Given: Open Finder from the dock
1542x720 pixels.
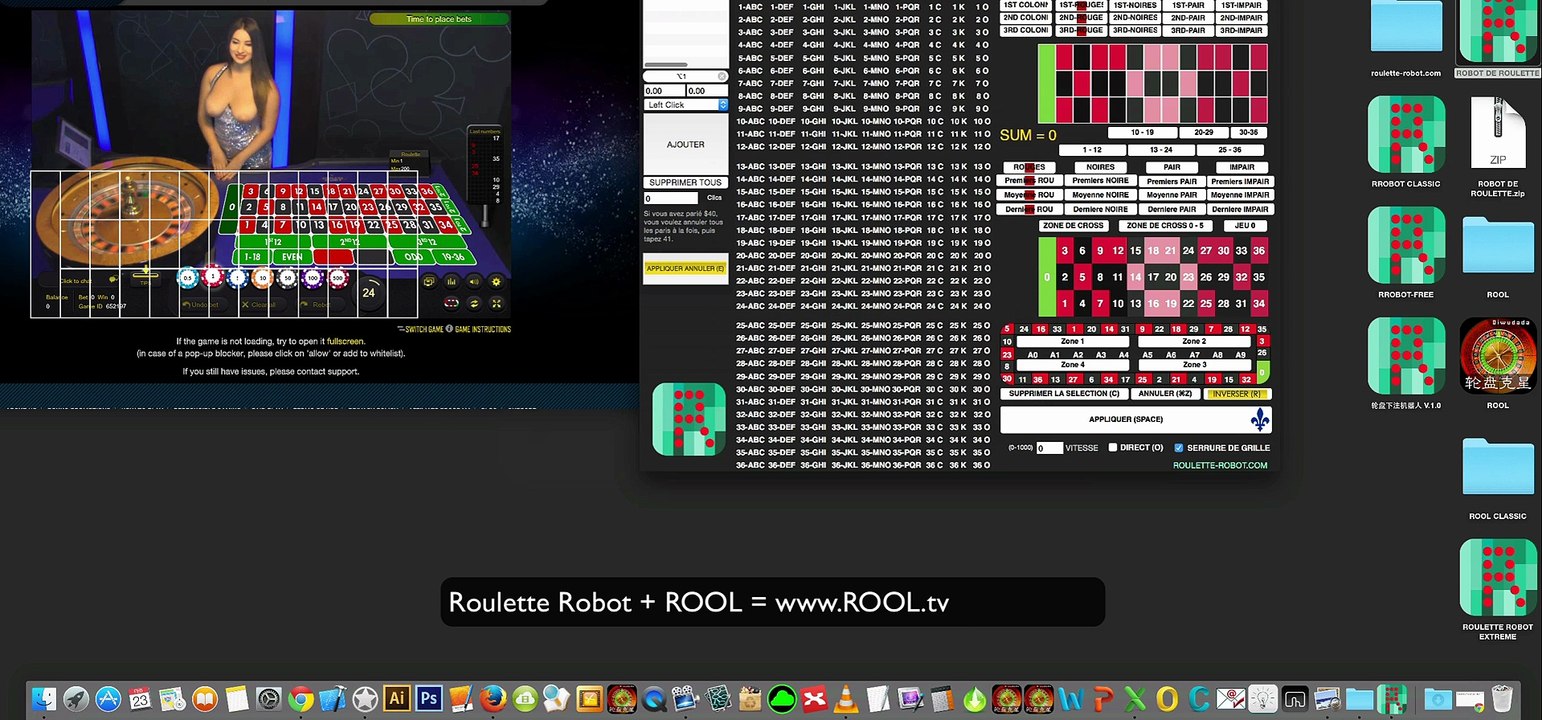Looking at the screenshot, I should 45,698.
